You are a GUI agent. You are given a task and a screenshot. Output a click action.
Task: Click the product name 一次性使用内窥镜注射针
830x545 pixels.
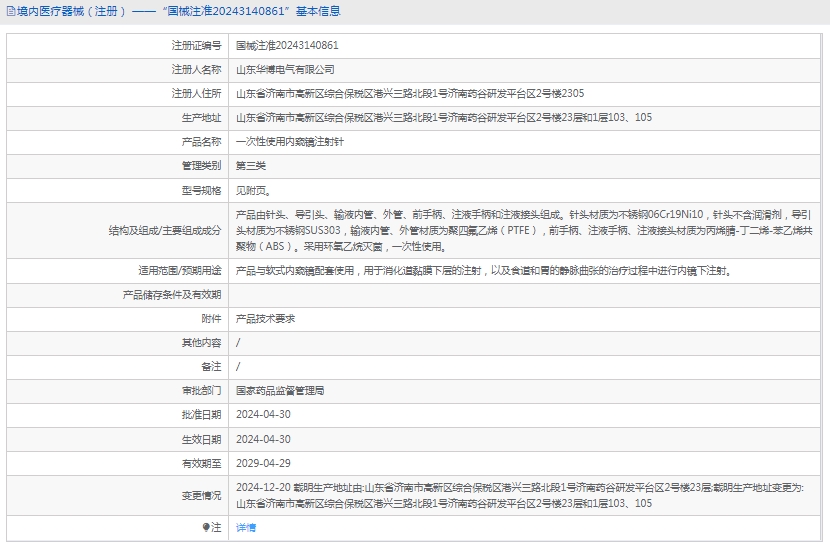tap(289, 142)
